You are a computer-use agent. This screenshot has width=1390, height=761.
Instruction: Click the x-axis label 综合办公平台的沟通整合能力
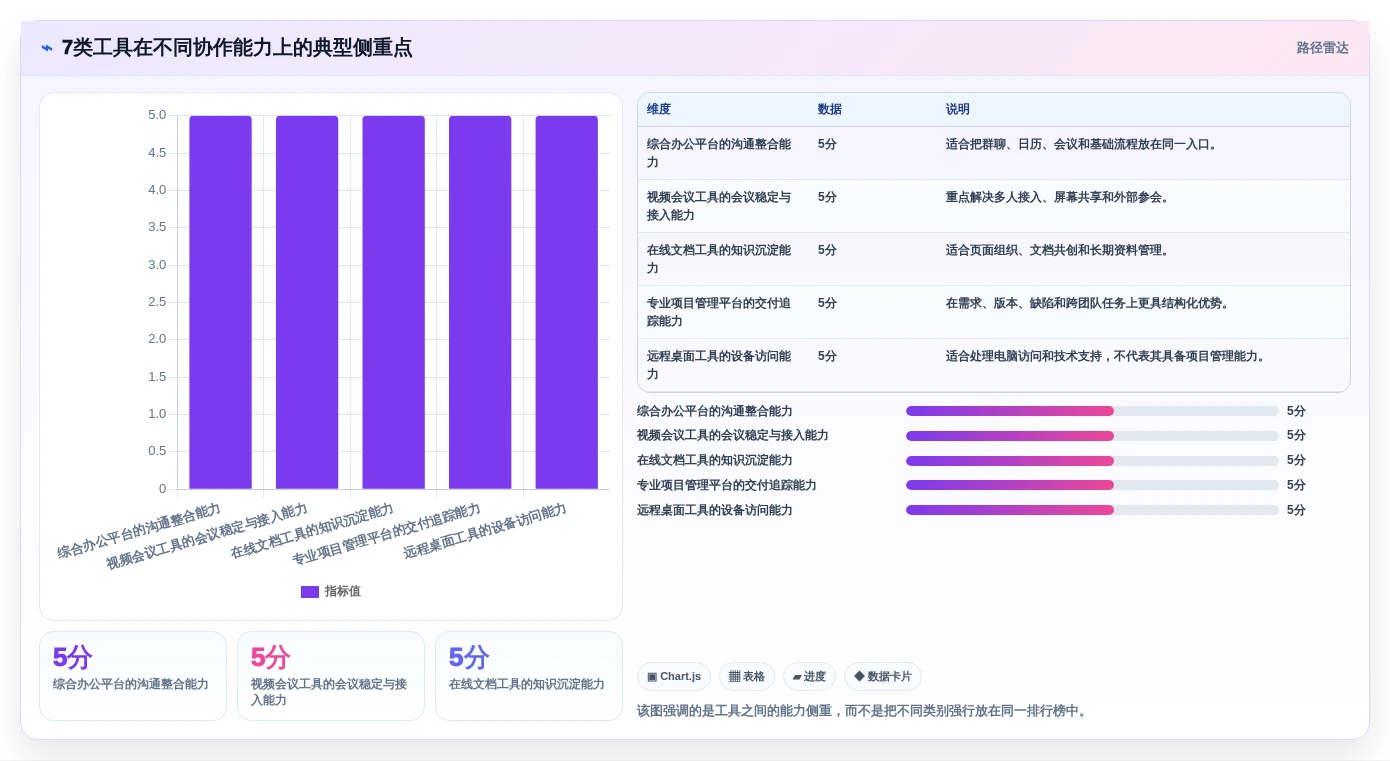pyautogui.click(x=139, y=531)
